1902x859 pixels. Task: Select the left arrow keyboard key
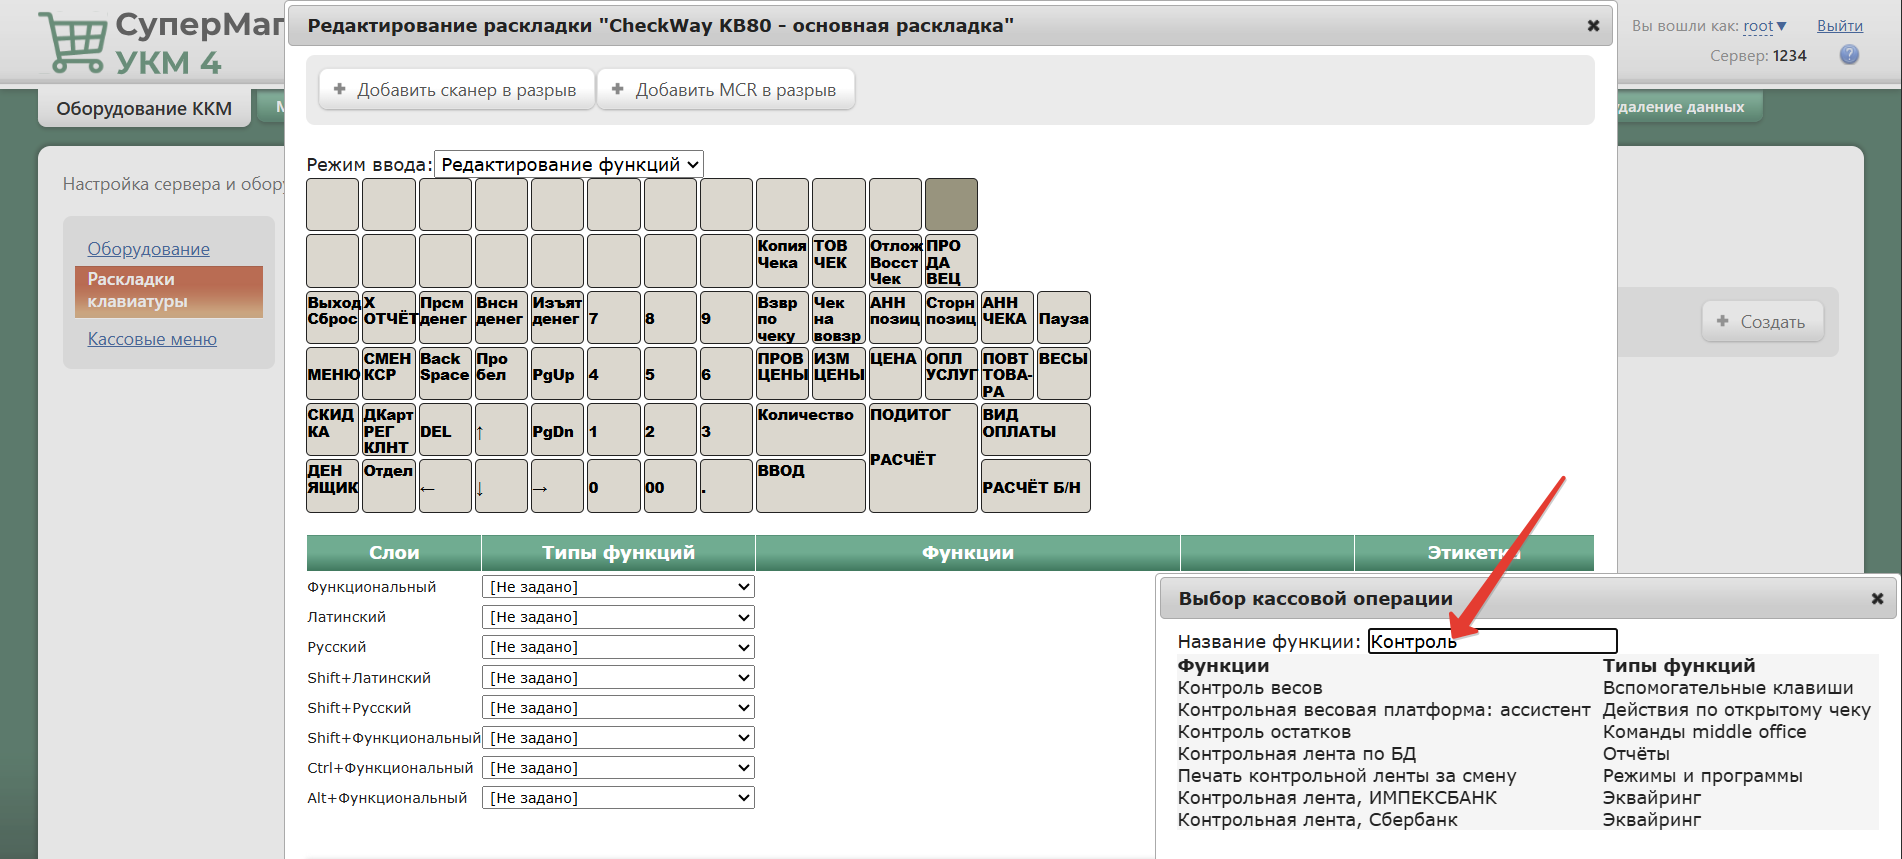(x=445, y=486)
